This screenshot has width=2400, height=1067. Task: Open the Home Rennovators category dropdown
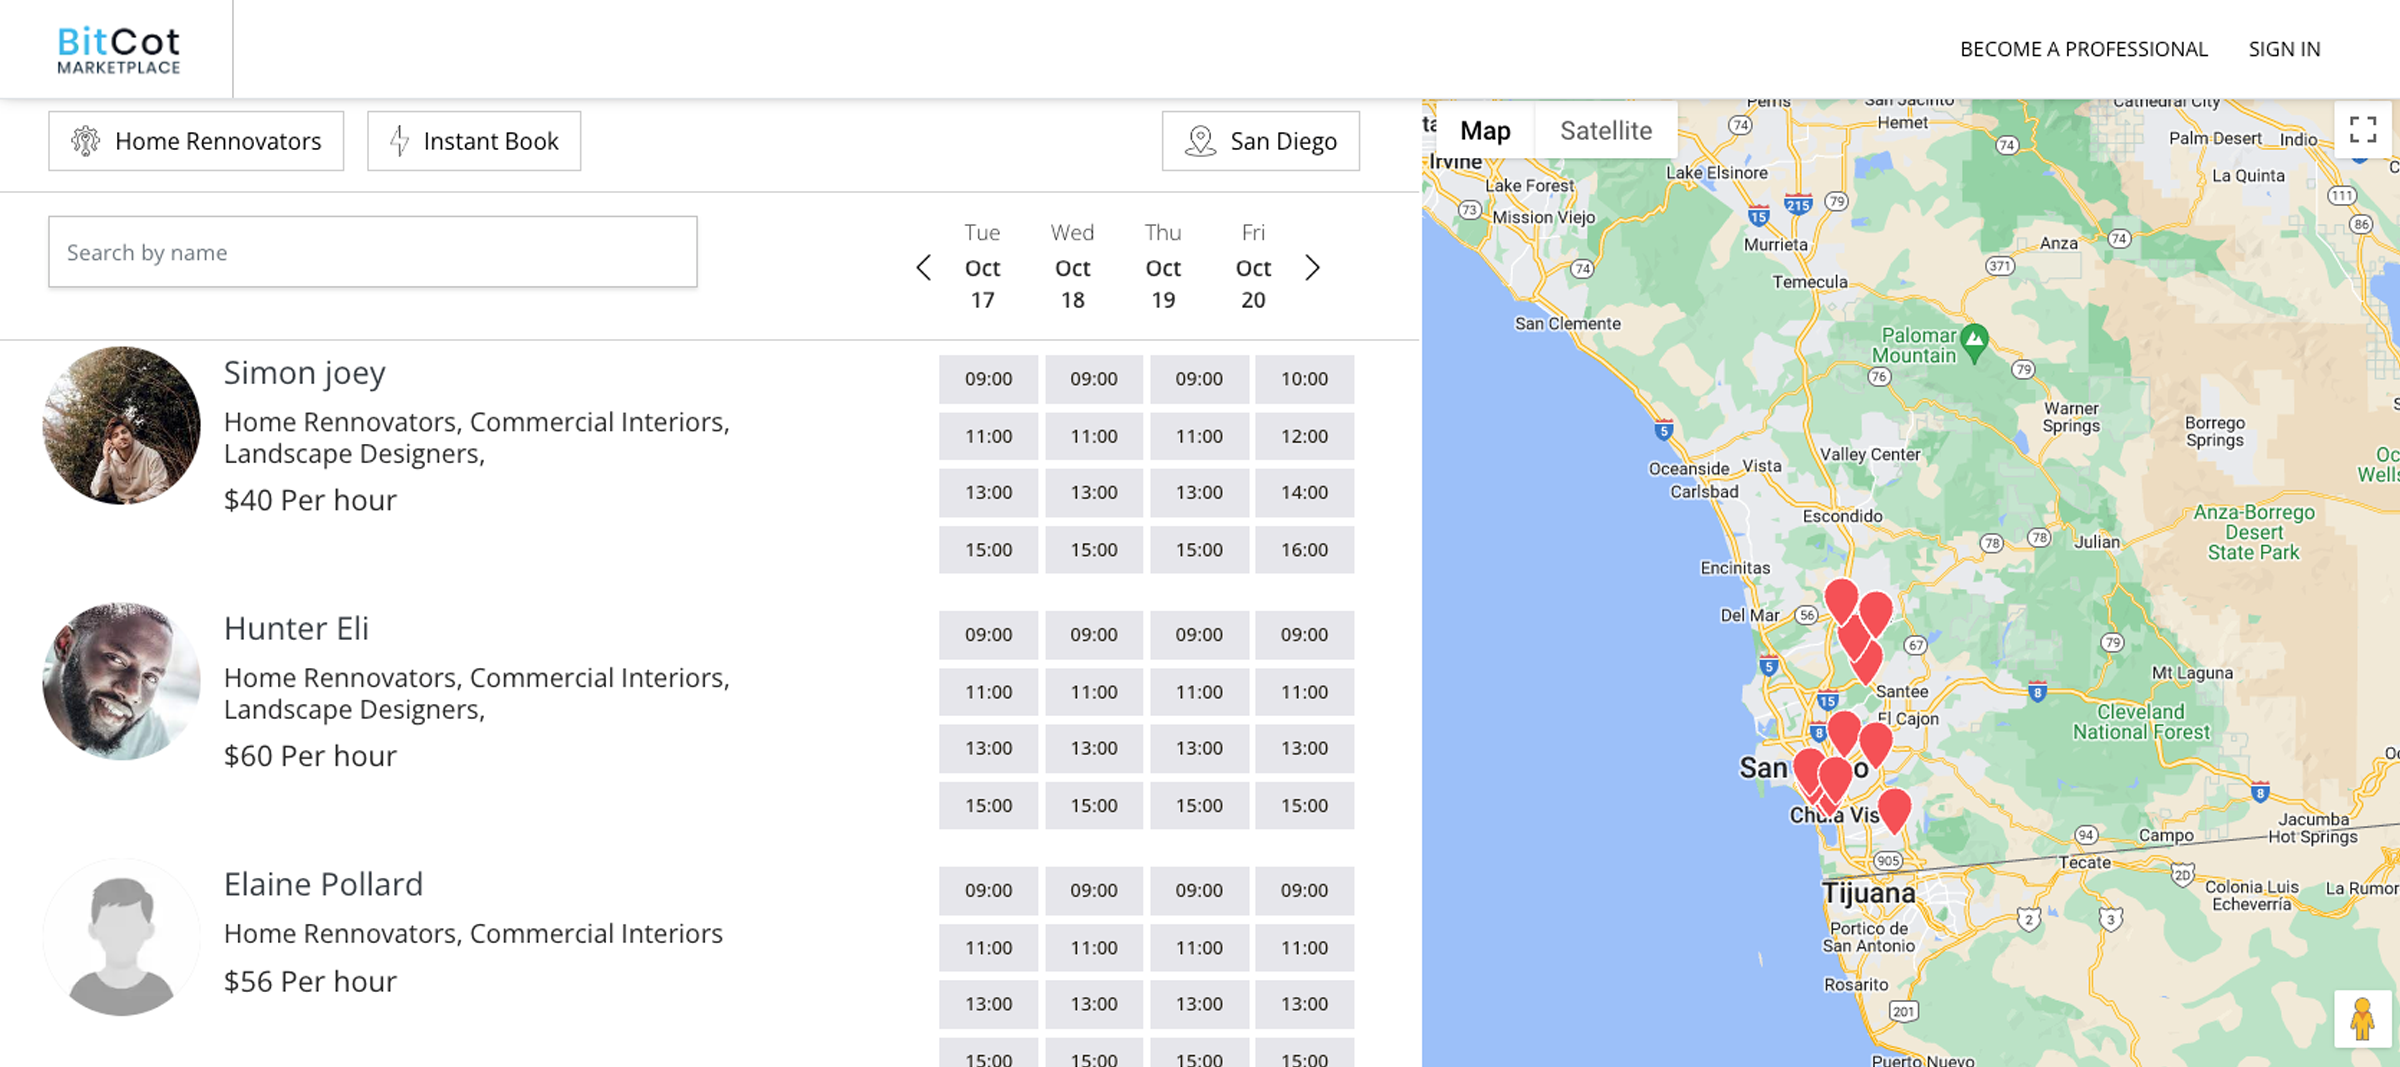[196, 141]
